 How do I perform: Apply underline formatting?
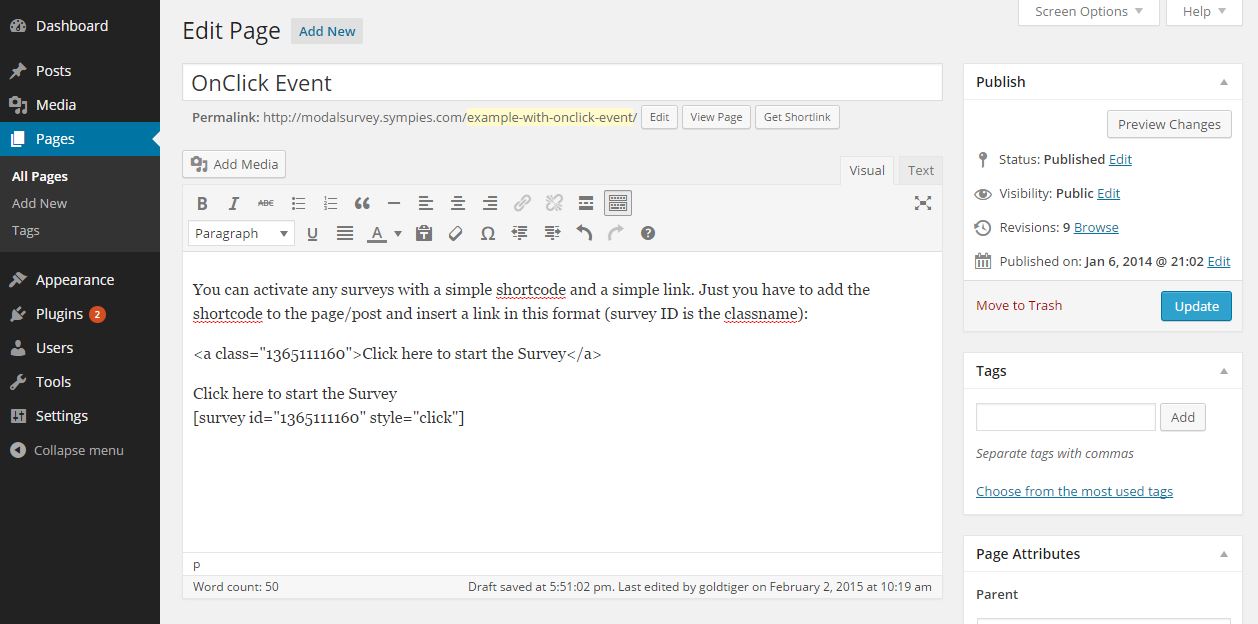pos(312,233)
